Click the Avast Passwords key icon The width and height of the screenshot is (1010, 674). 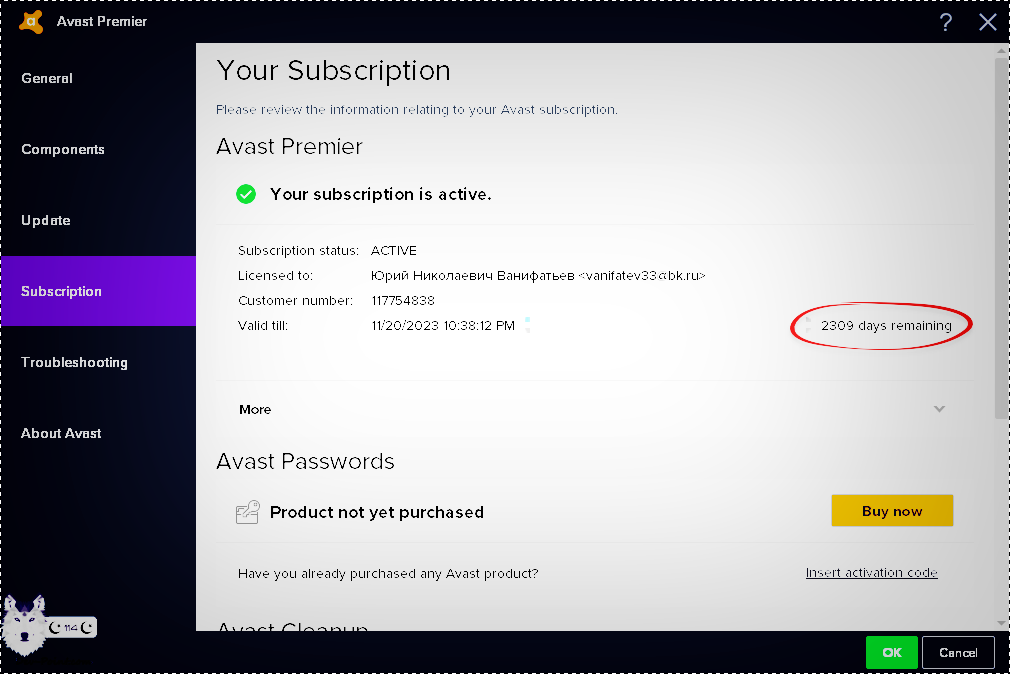click(x=248, y=512)
